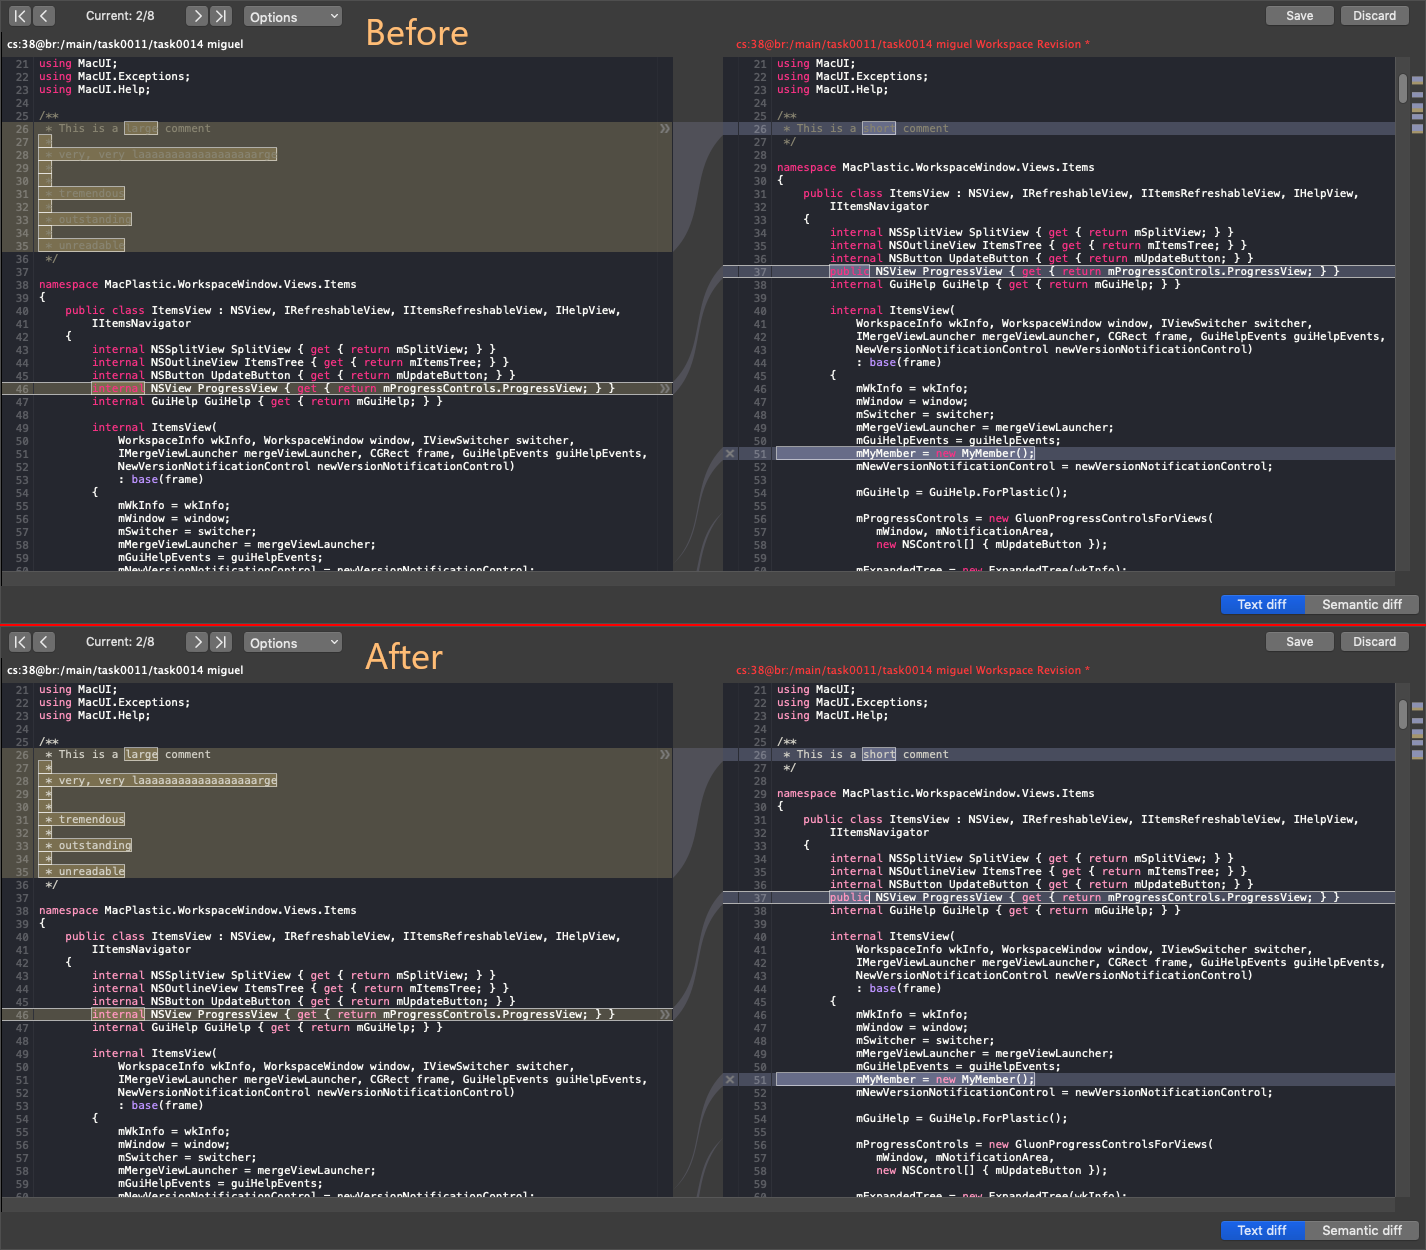
Task: Jump to last difference in Before panel
Action: pos(221,16)
